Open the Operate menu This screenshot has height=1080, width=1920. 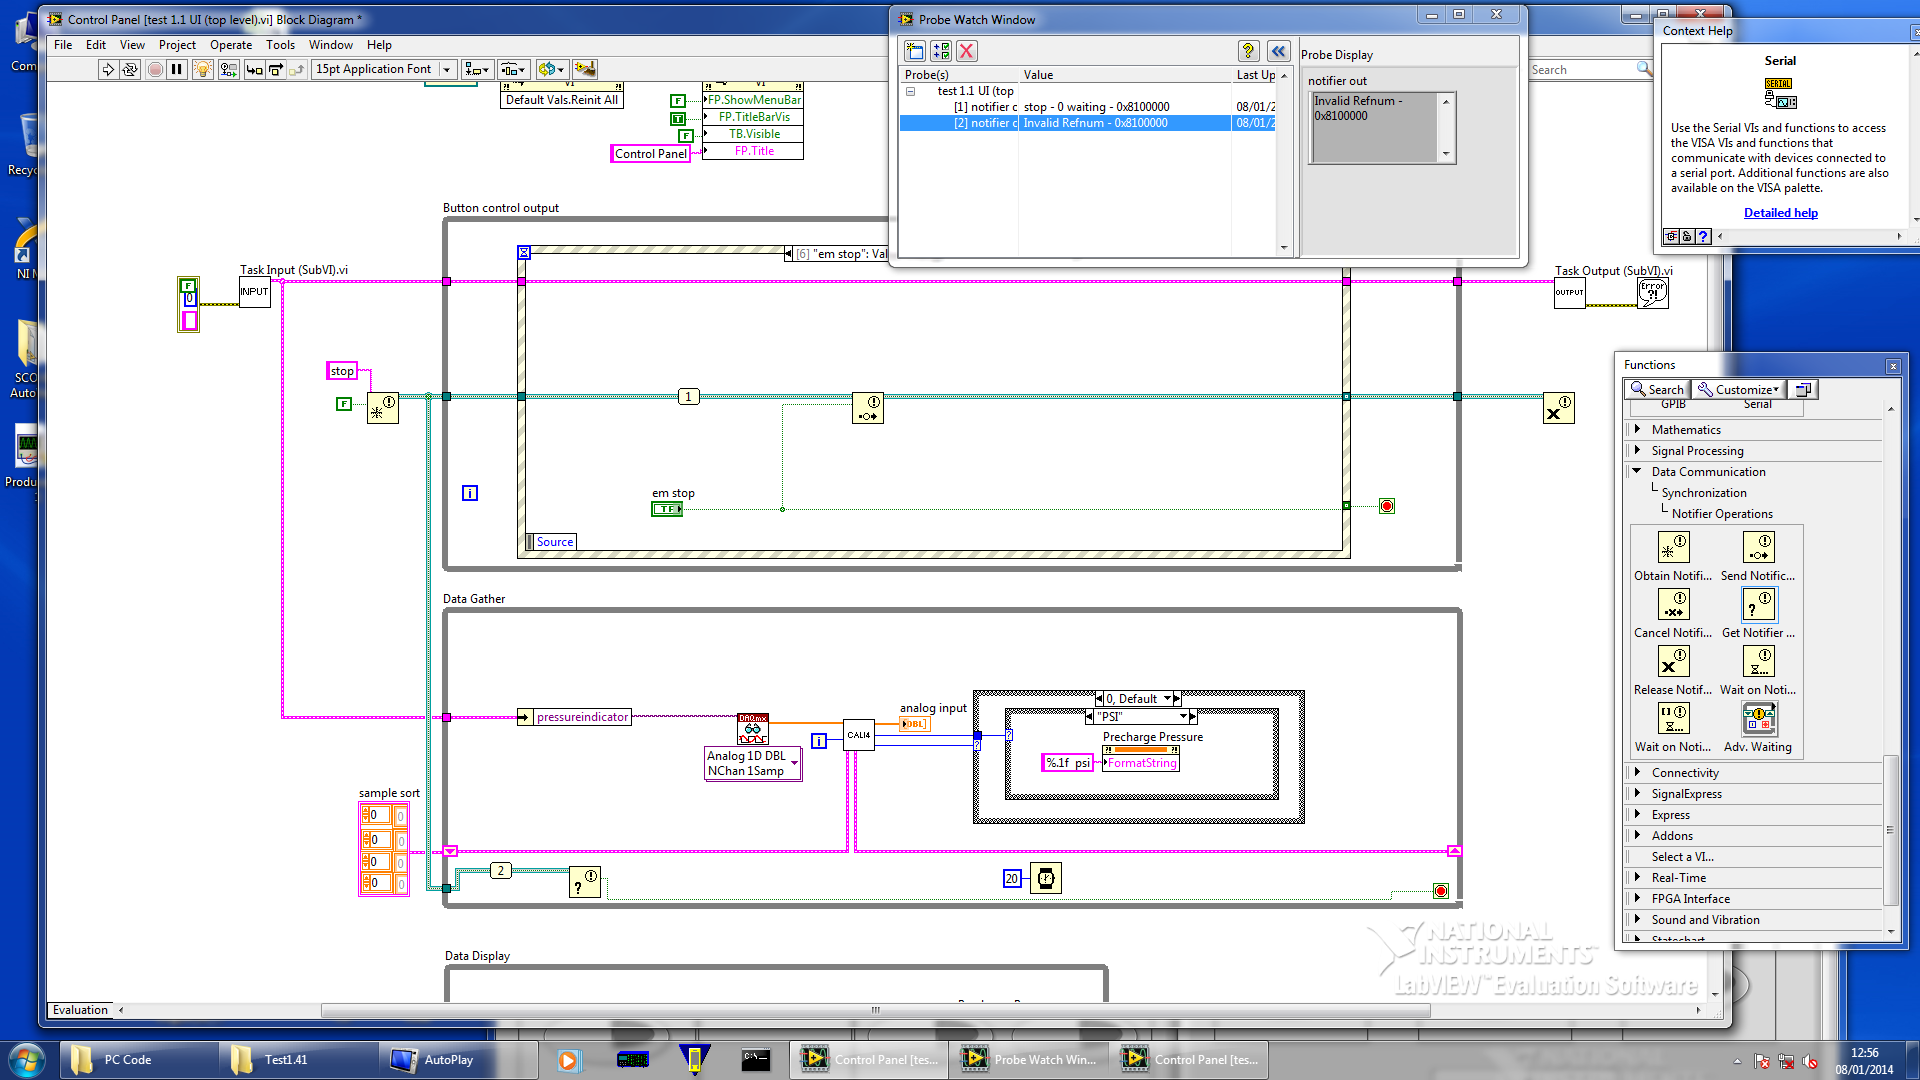[231, 45]
